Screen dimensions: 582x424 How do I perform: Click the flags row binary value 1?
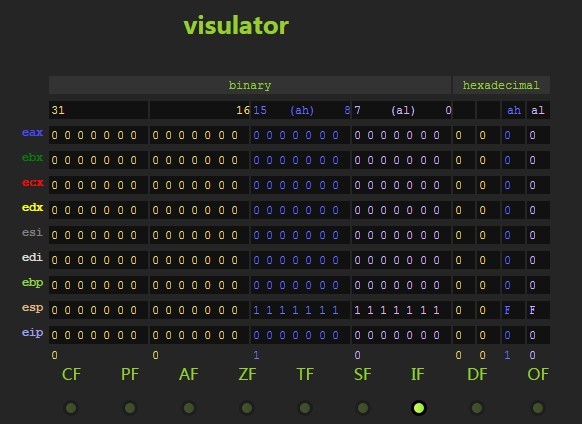[256, 355]
